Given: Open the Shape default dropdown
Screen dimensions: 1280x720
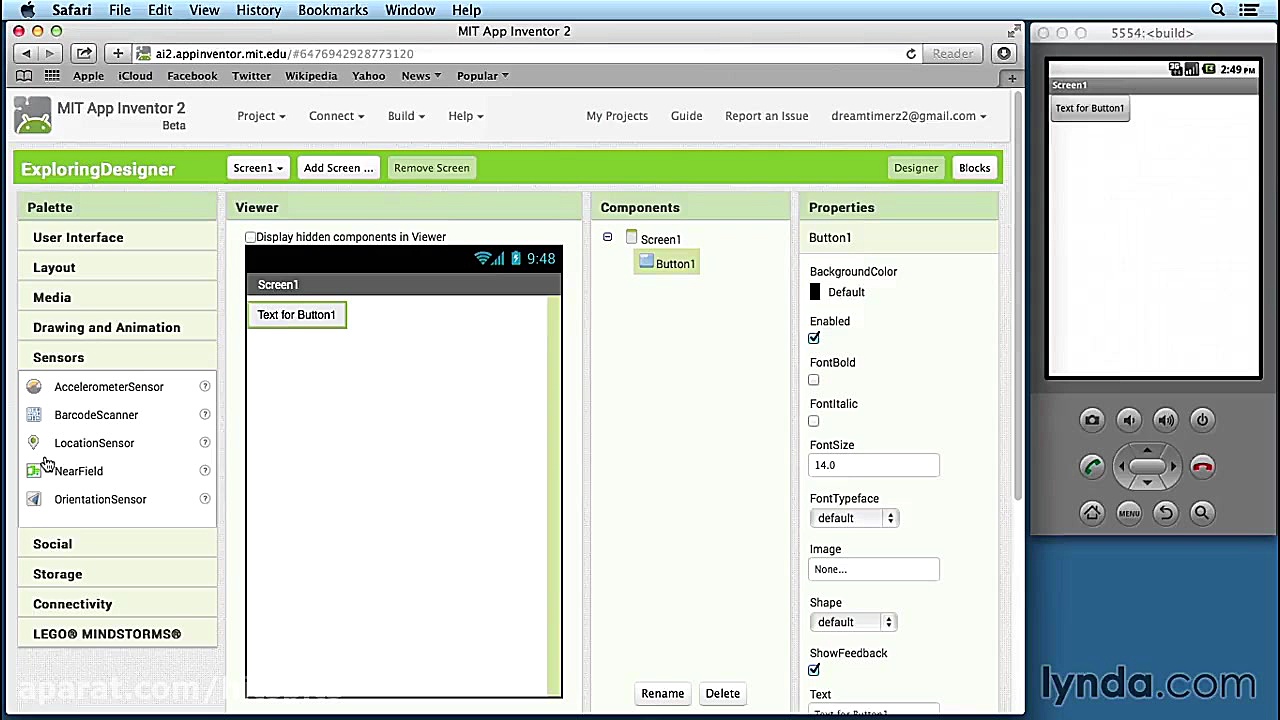Looking at the screenshot, I should pyautogui.click(x=854, y=622).
